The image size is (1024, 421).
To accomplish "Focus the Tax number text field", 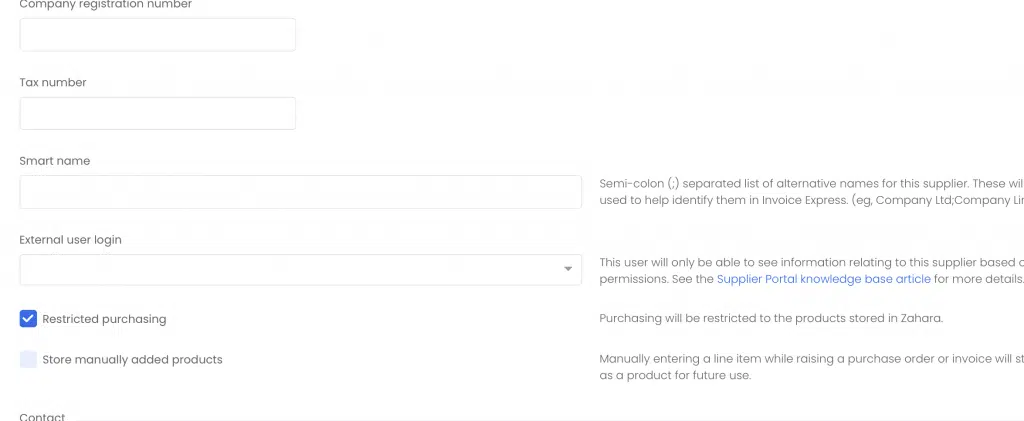I will [x=157, y=114].
